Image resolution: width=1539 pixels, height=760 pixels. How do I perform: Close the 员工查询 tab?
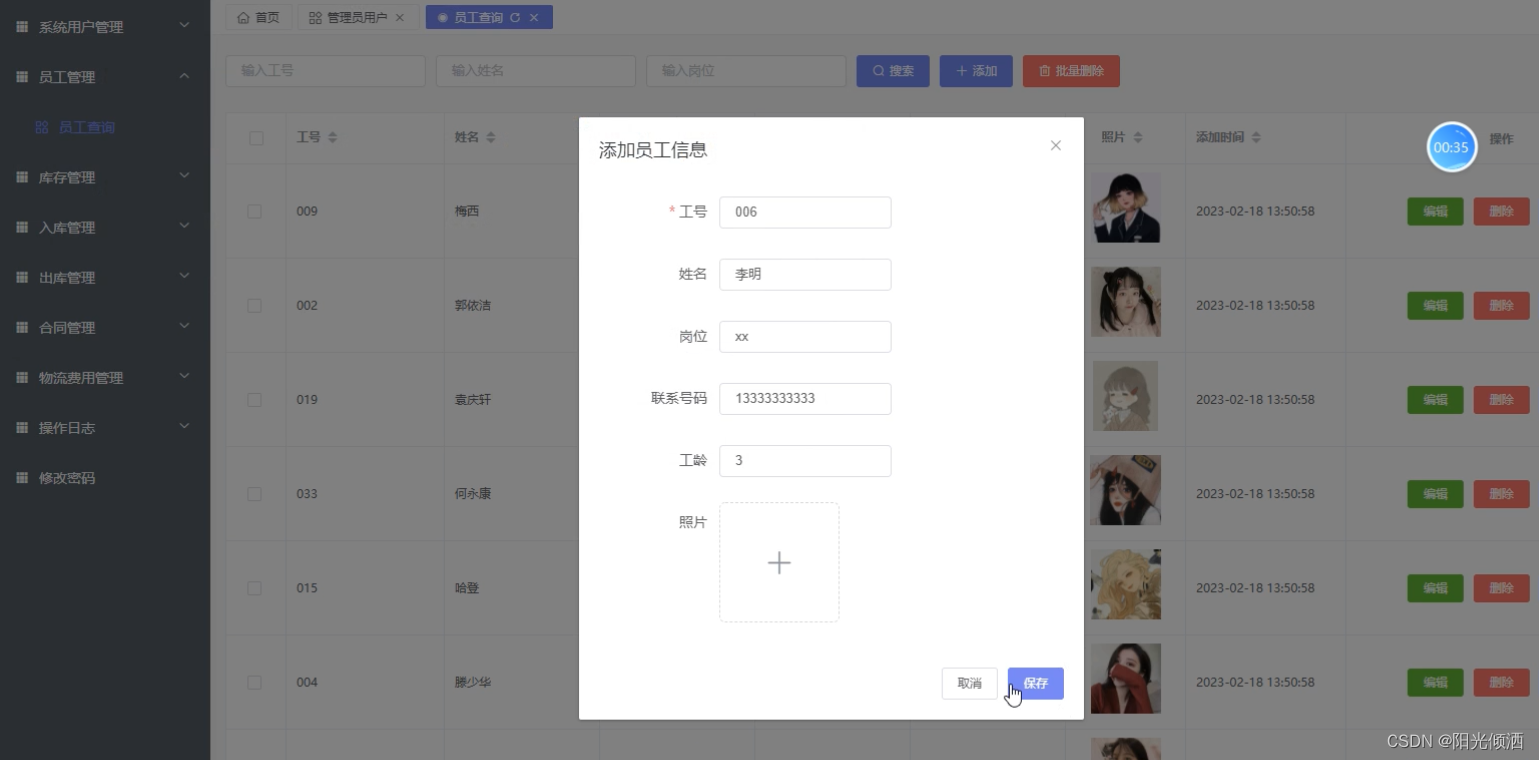point(534,17)
